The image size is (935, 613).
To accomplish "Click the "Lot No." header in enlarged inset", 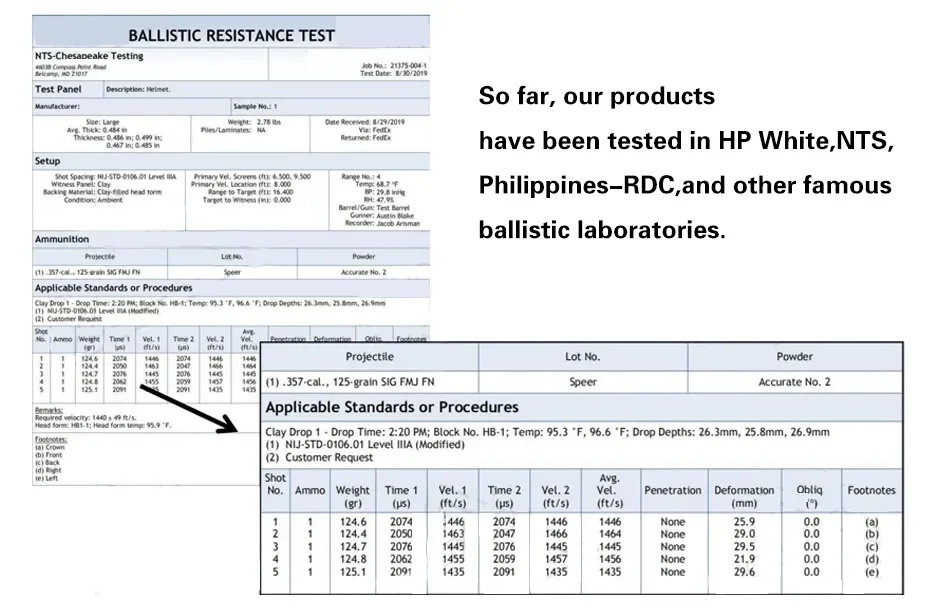I will (x=583, y=357).
